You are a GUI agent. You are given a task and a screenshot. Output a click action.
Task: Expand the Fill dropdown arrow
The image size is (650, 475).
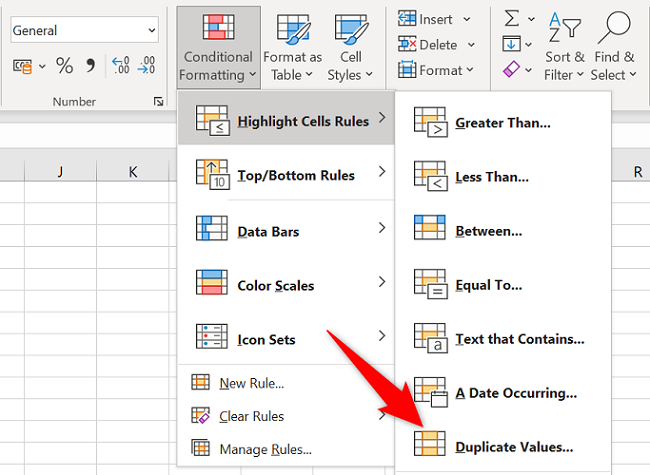click(x=529, y=44)
